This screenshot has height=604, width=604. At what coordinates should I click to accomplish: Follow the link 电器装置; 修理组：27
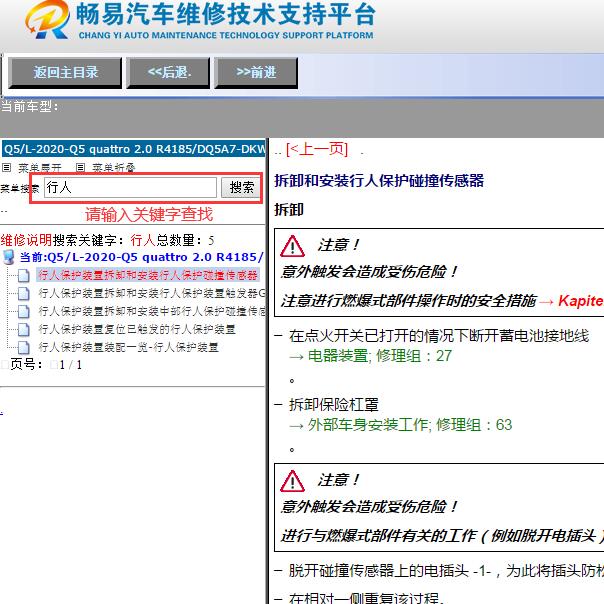380,356
